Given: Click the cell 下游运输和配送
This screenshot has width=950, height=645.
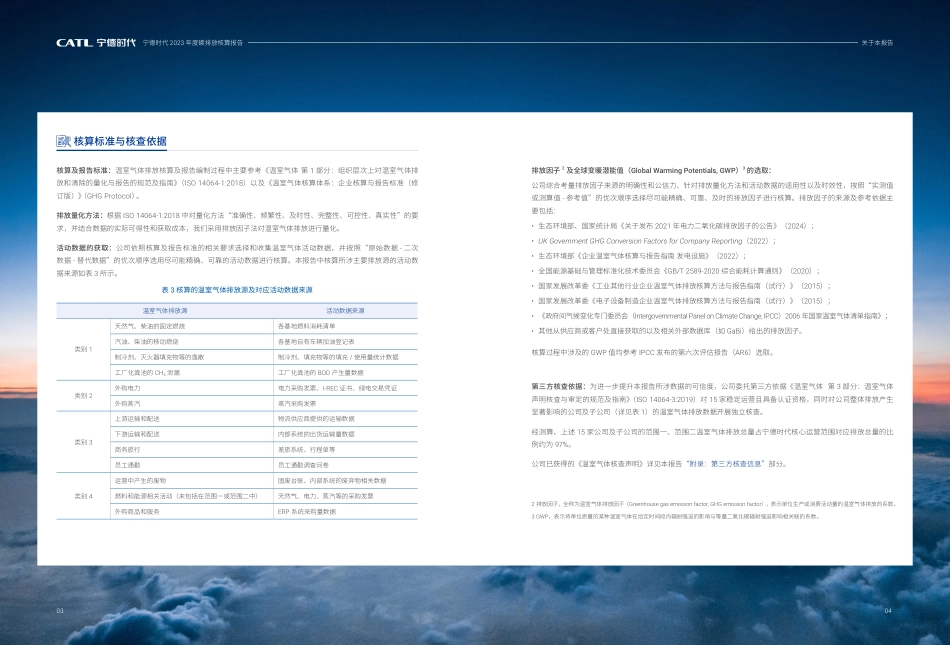Looking at the screenshot, I should pyautogui.click(x=137, y=434).
